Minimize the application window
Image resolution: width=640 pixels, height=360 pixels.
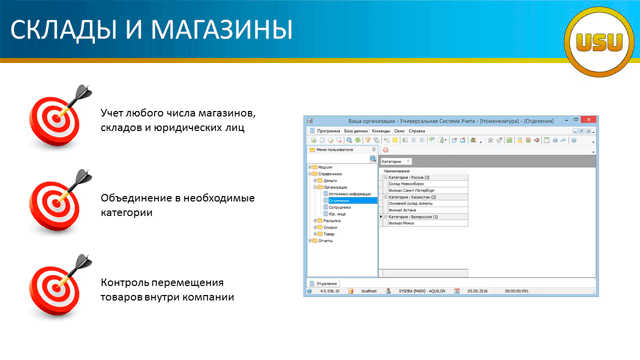[567, 120]
